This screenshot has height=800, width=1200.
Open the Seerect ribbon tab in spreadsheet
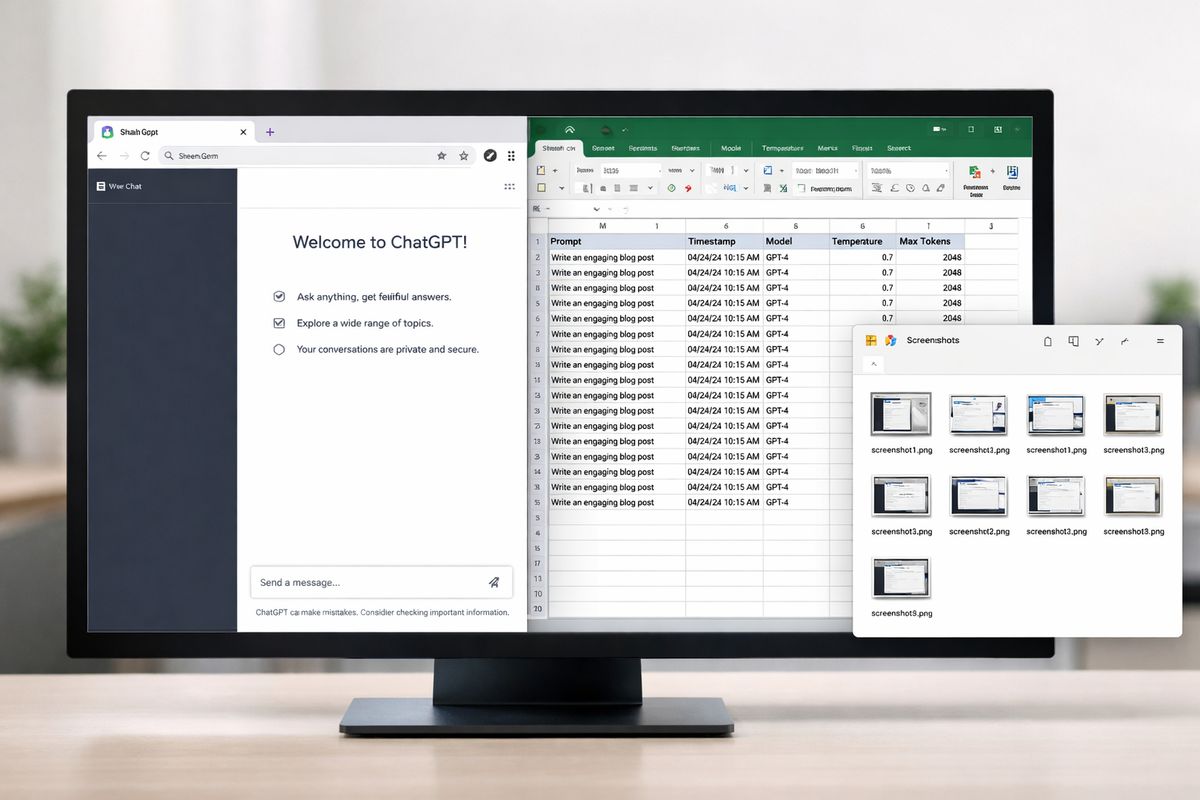pos(899,148)
